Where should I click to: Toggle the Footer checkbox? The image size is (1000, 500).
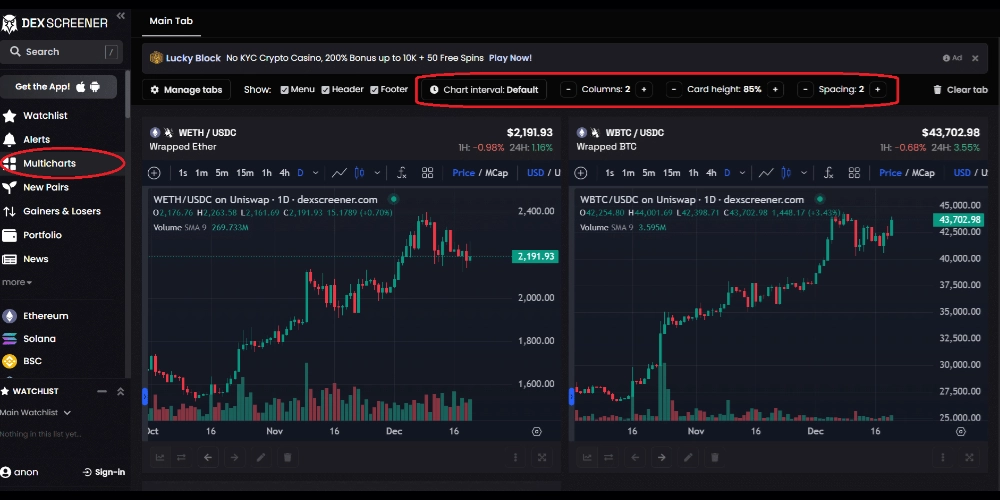coord(374,90)
